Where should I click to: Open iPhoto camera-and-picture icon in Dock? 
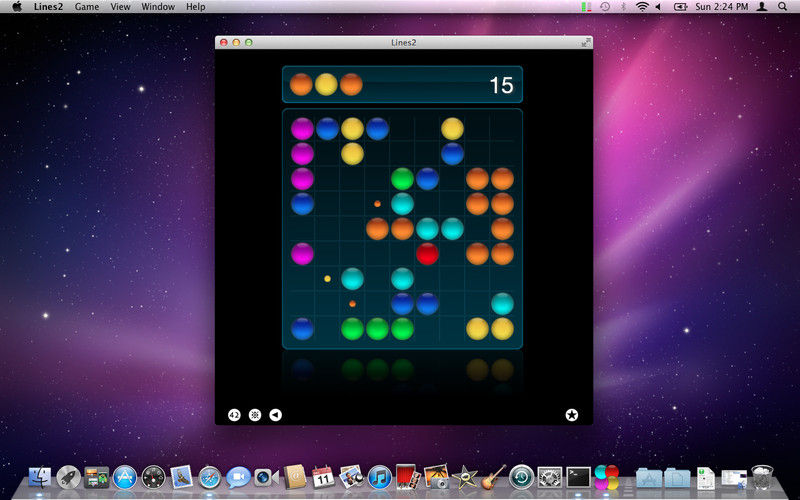(x=436, y=477)
